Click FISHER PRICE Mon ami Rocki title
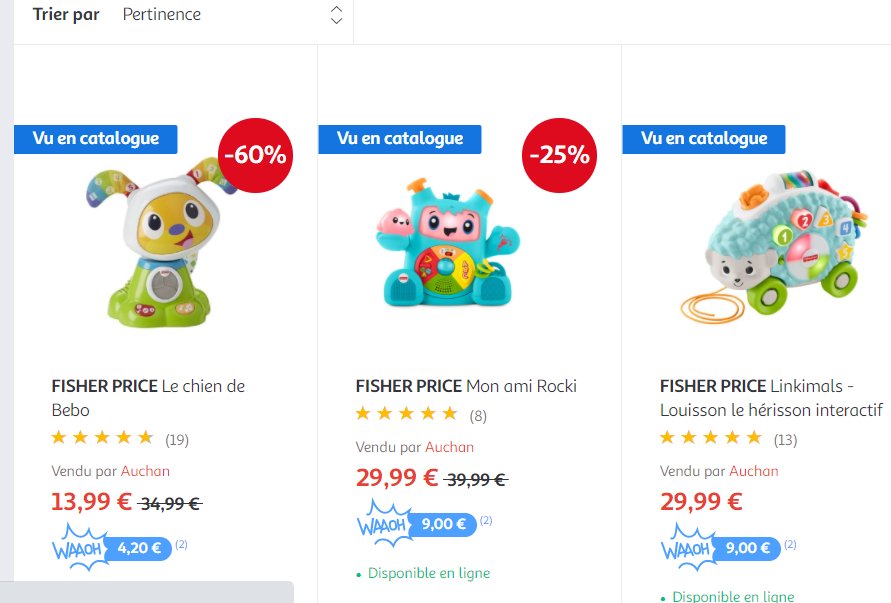 466,386
